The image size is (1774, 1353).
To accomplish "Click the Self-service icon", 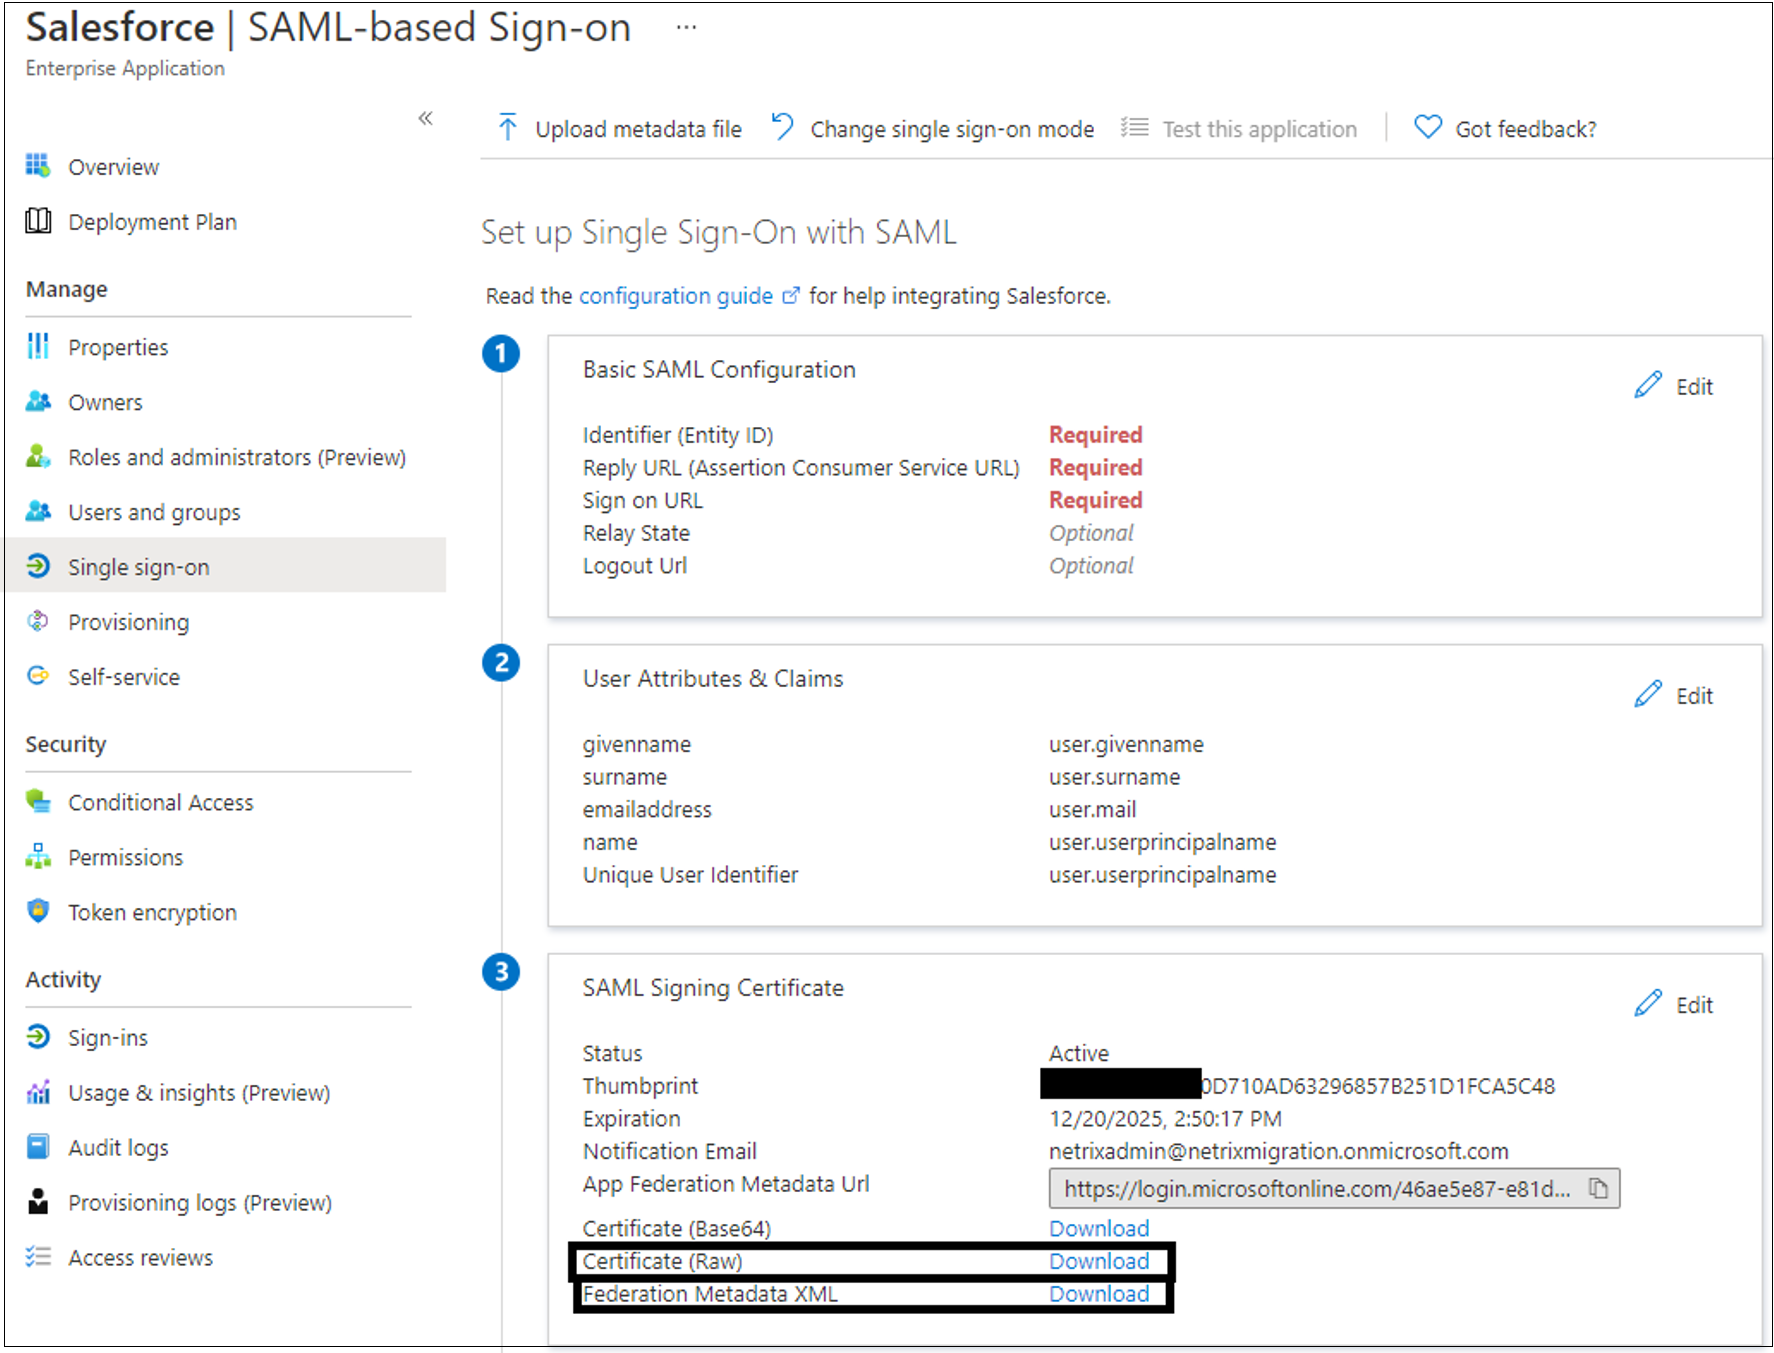I will pos(38,676).
